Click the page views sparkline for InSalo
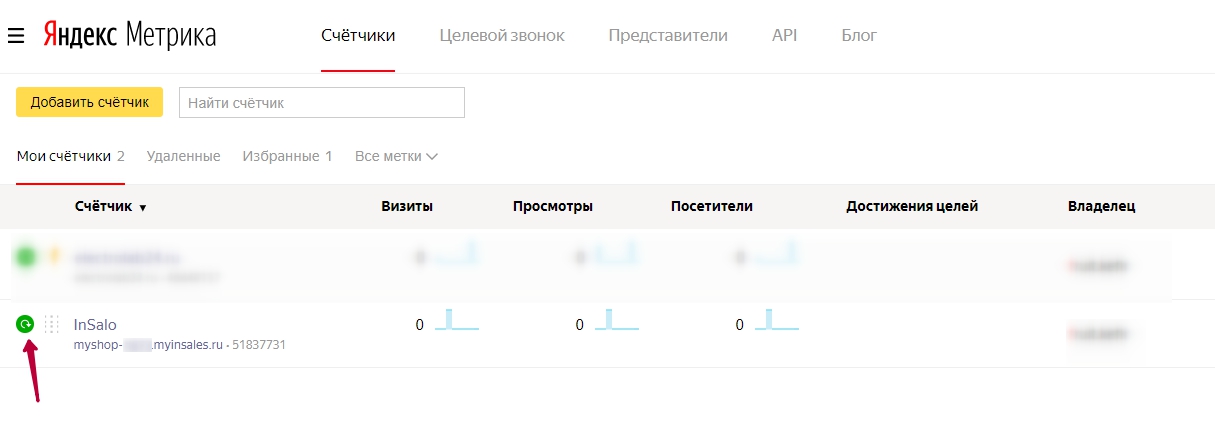The width and height of the screenshot is (1215, 438). (x=616, y=321)
